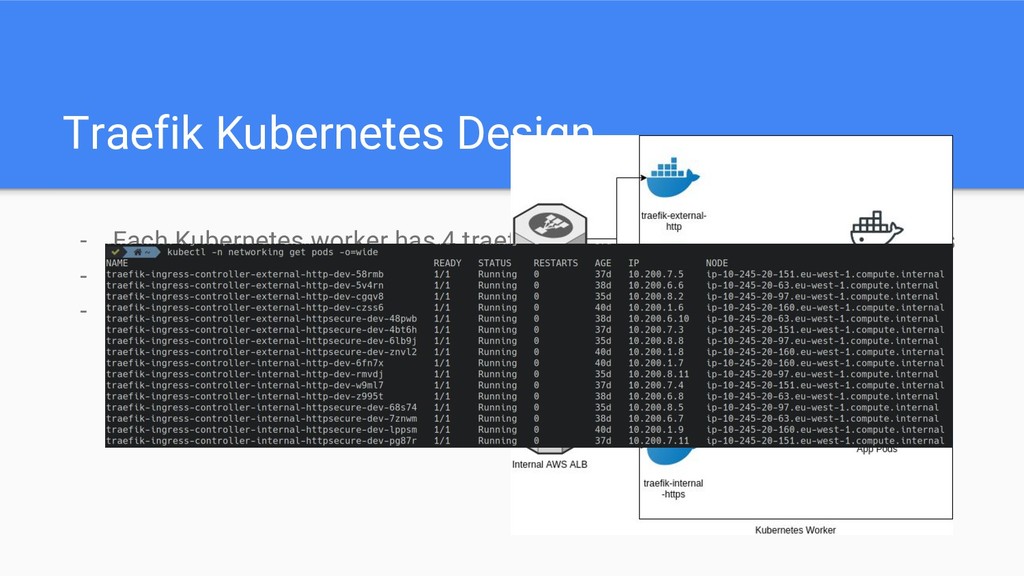Screen dimensions: 1024x576
Task: Click the home icon in terminal prompt
Action: [138, 252]
